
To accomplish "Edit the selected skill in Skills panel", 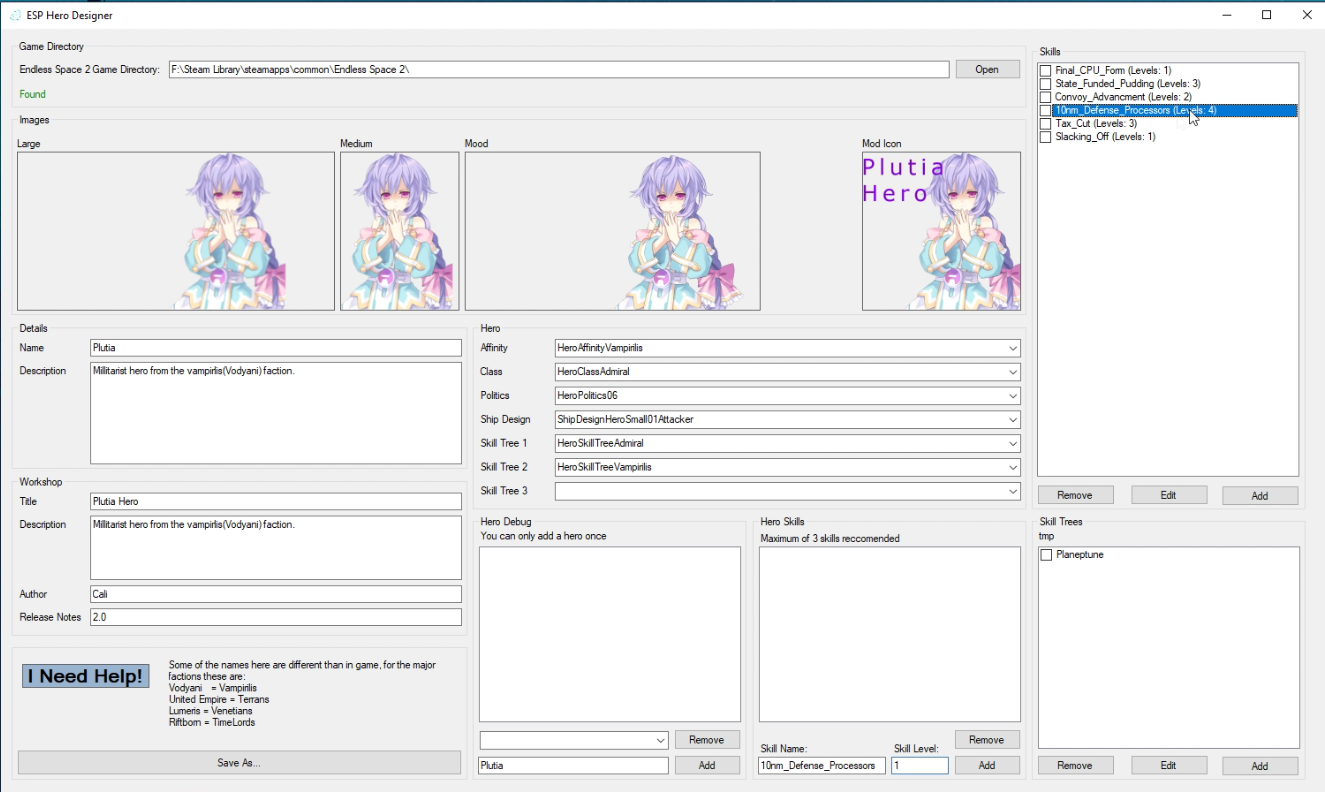I will pos(1169,495).
